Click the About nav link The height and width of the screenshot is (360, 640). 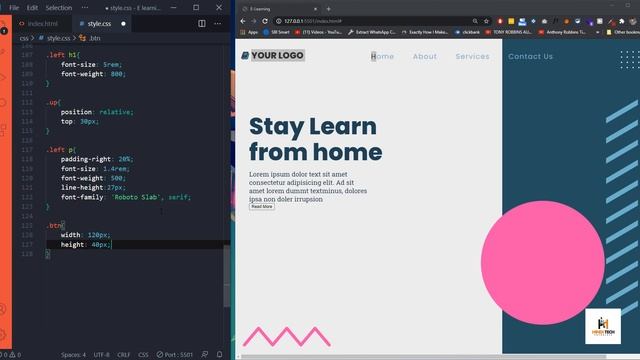pos(424,56)
